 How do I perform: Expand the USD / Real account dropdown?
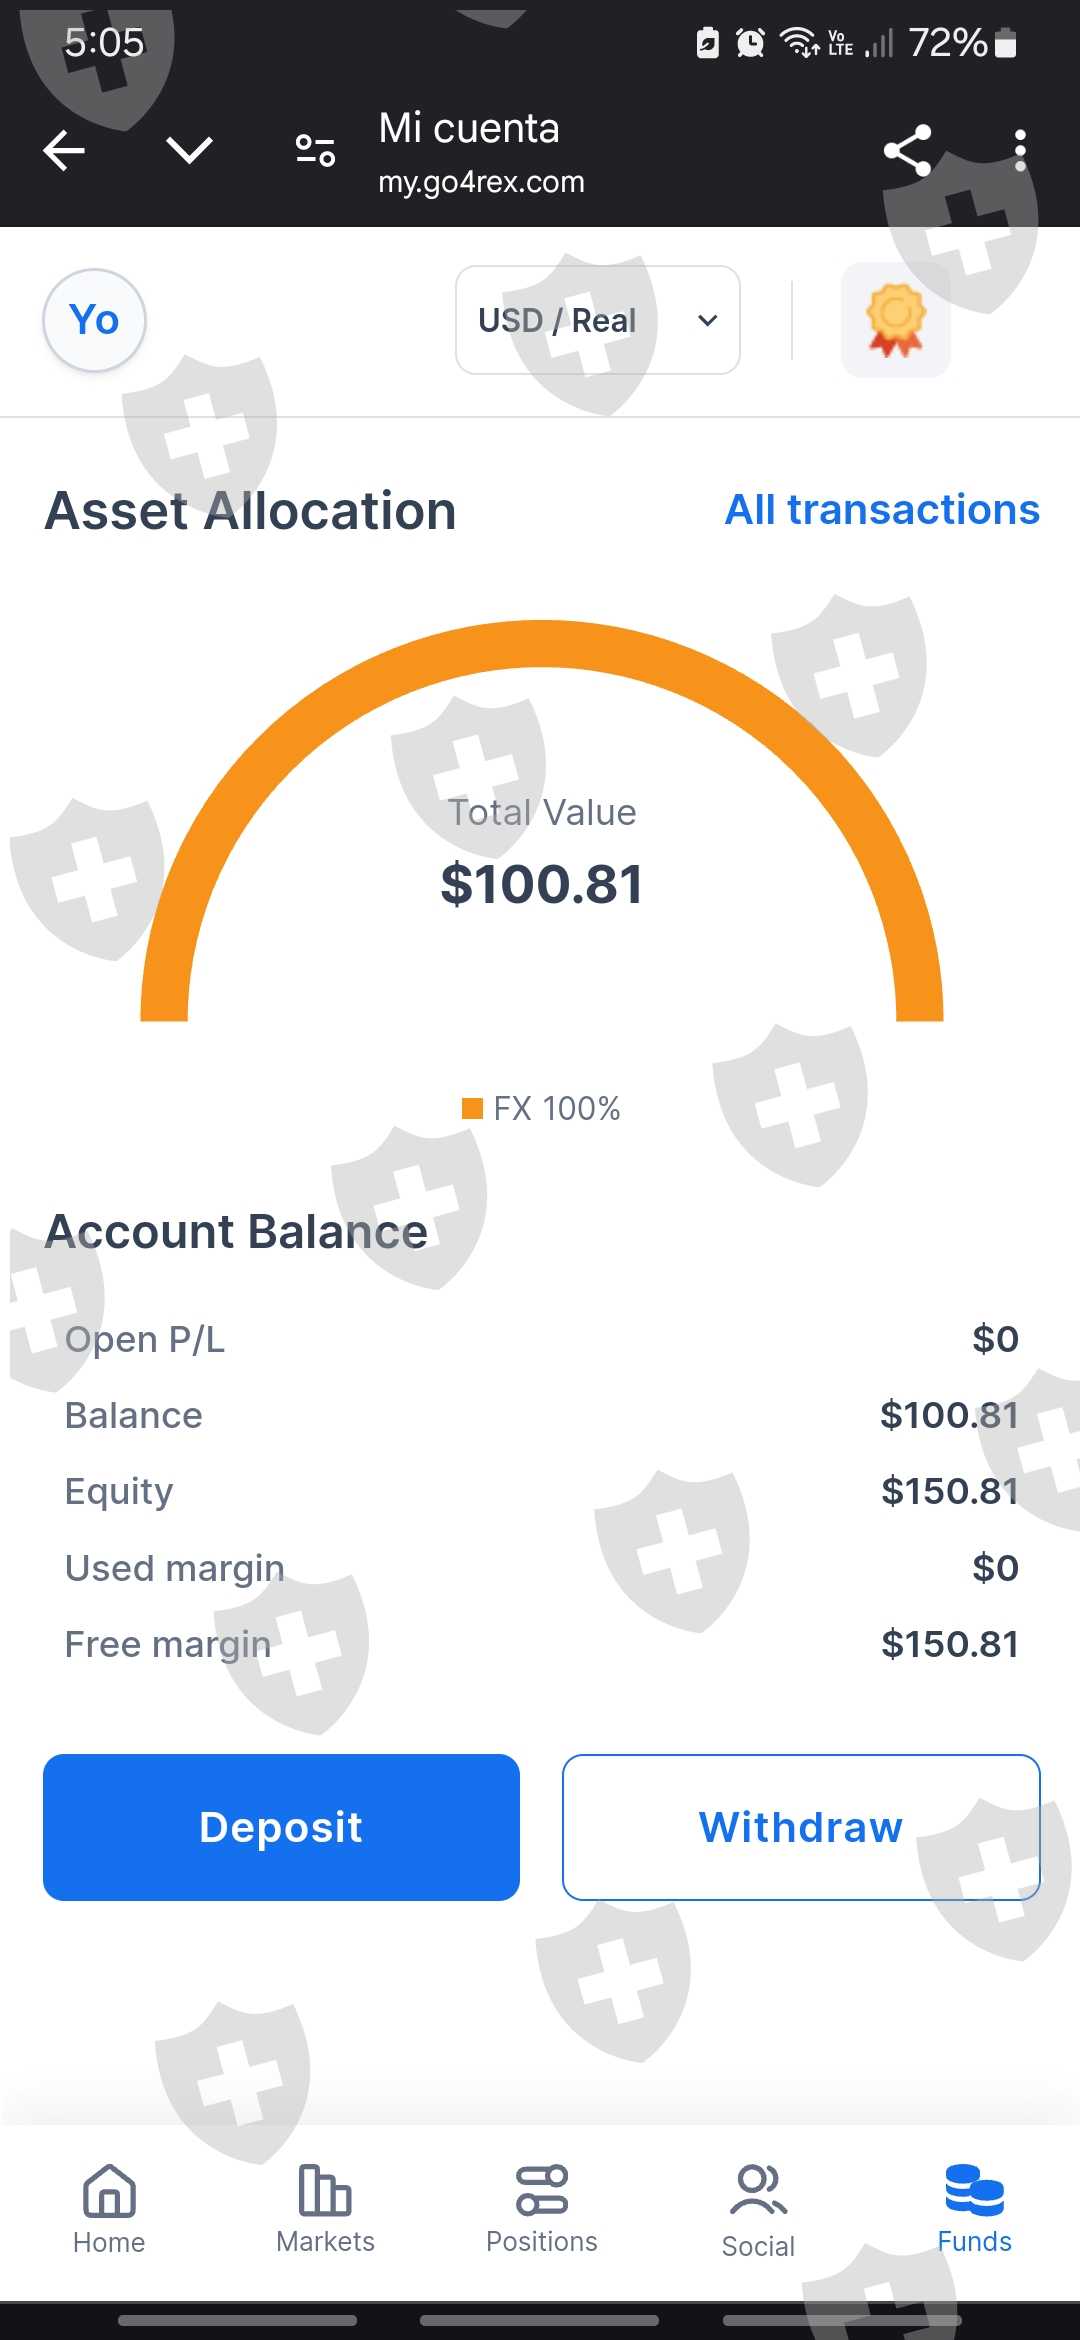[597, 320]
